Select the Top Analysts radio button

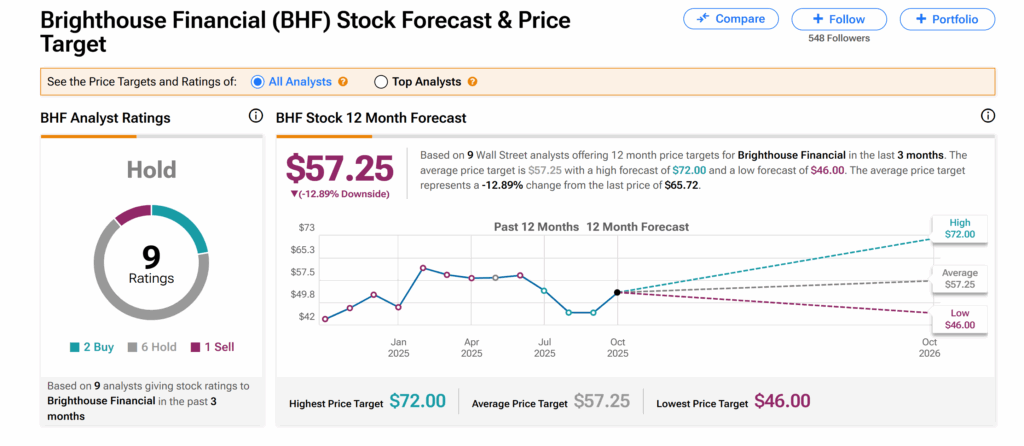(x=381, y=82)
